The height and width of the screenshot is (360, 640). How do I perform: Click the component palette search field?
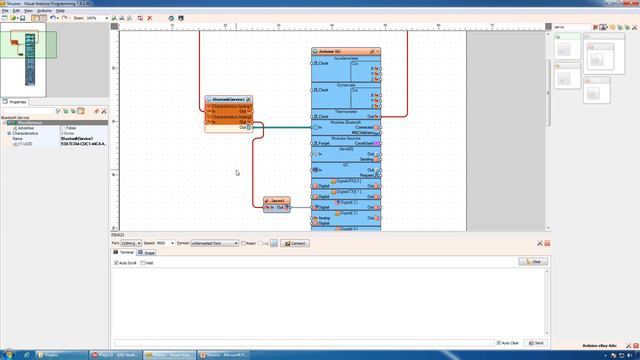(572, 27)
